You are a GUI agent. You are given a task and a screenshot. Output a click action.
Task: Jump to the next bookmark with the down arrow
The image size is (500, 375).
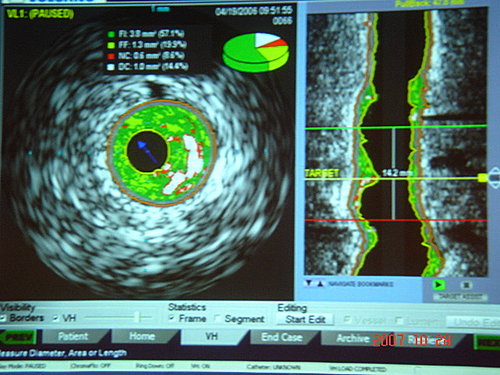coord(309,284)
